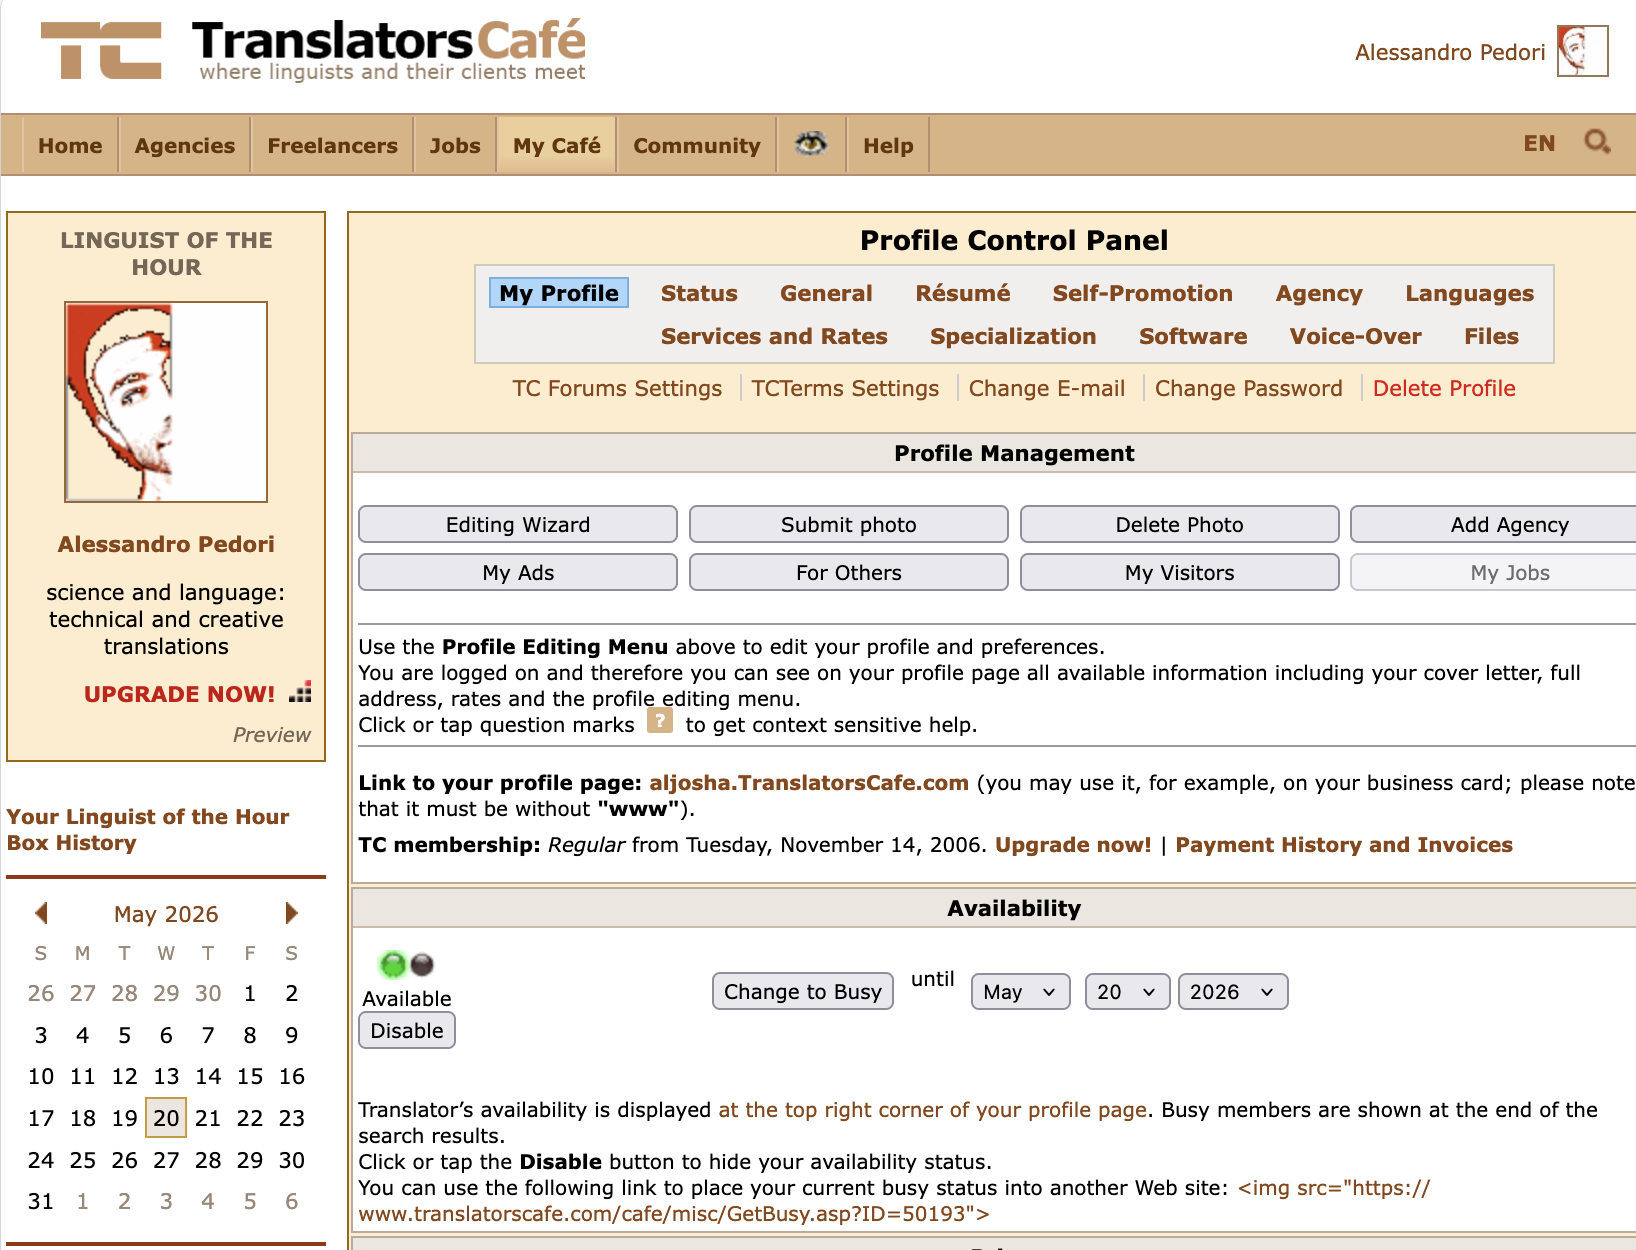
Task: Switch to the Agency tab
Action: (x=1319, y=293)
